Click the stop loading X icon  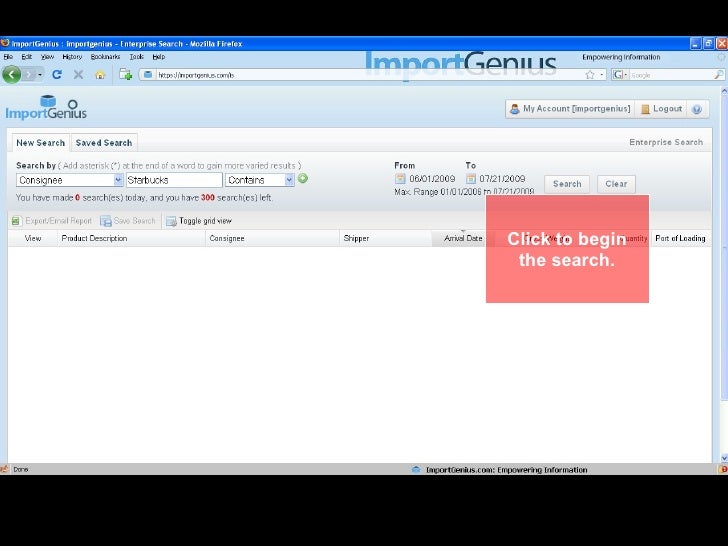point(78,74)
